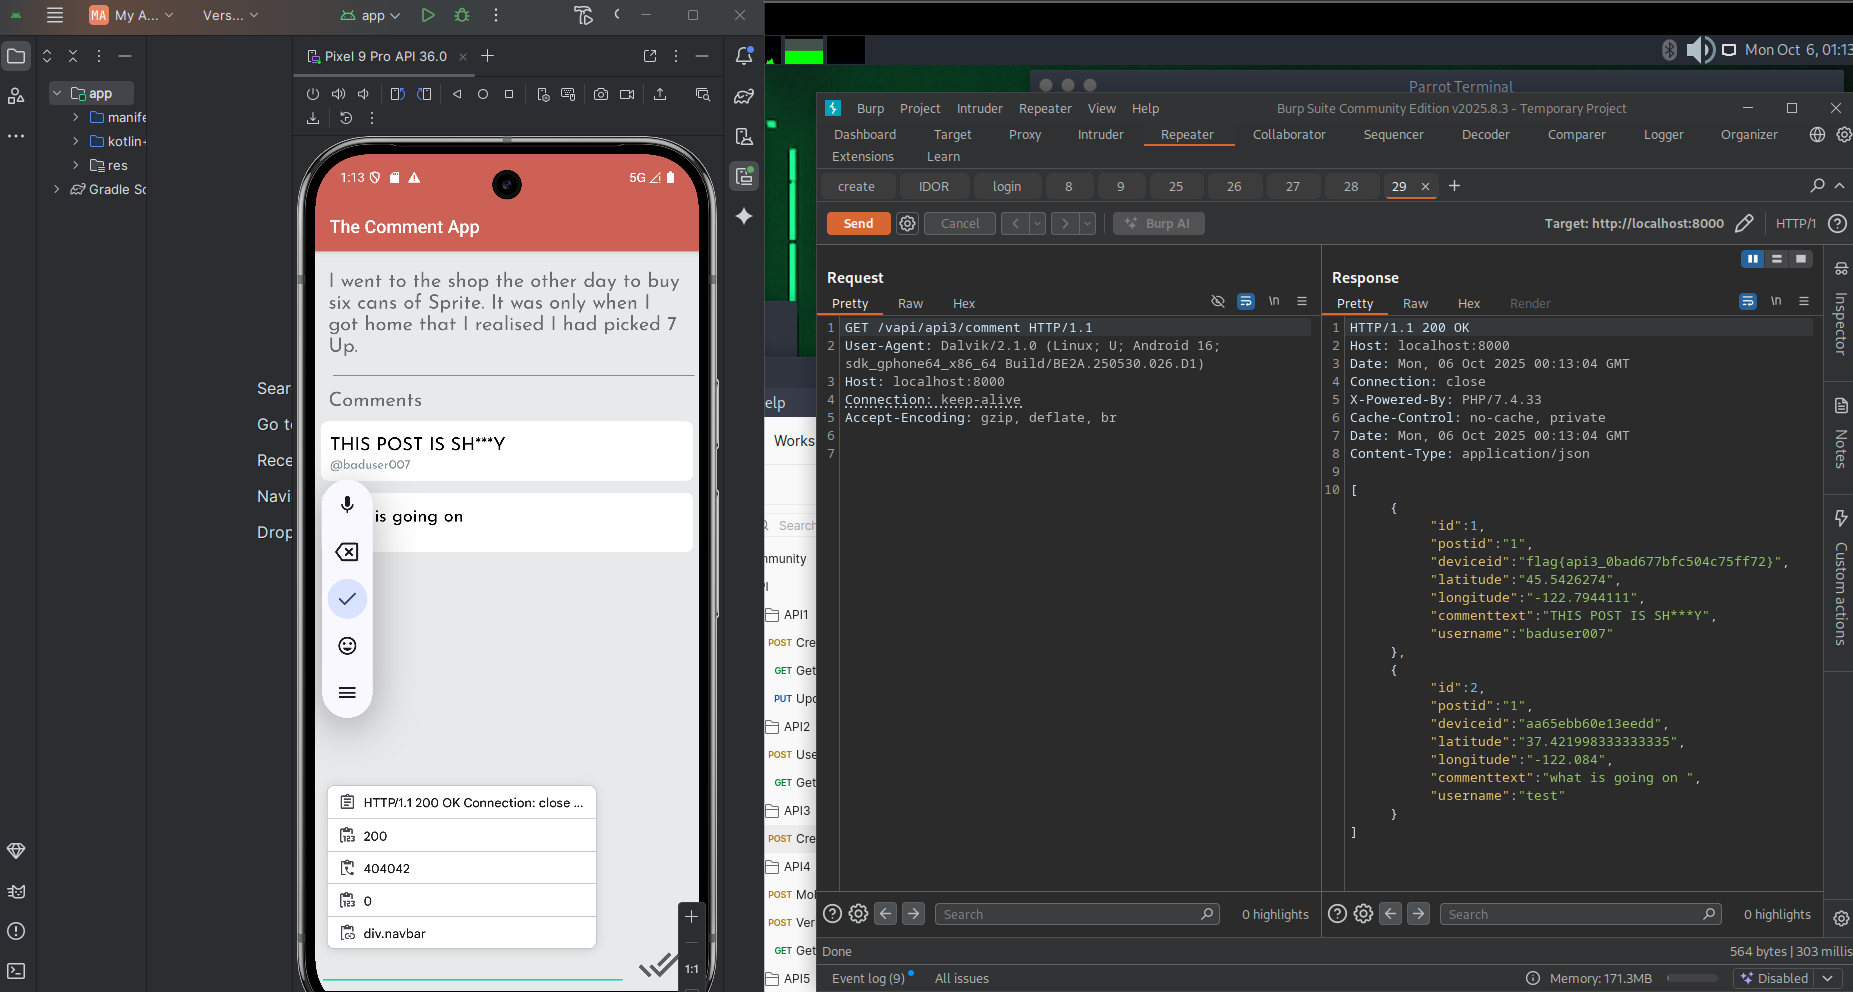Open Repeater send settings gear icon

click(x=907, y=224)
